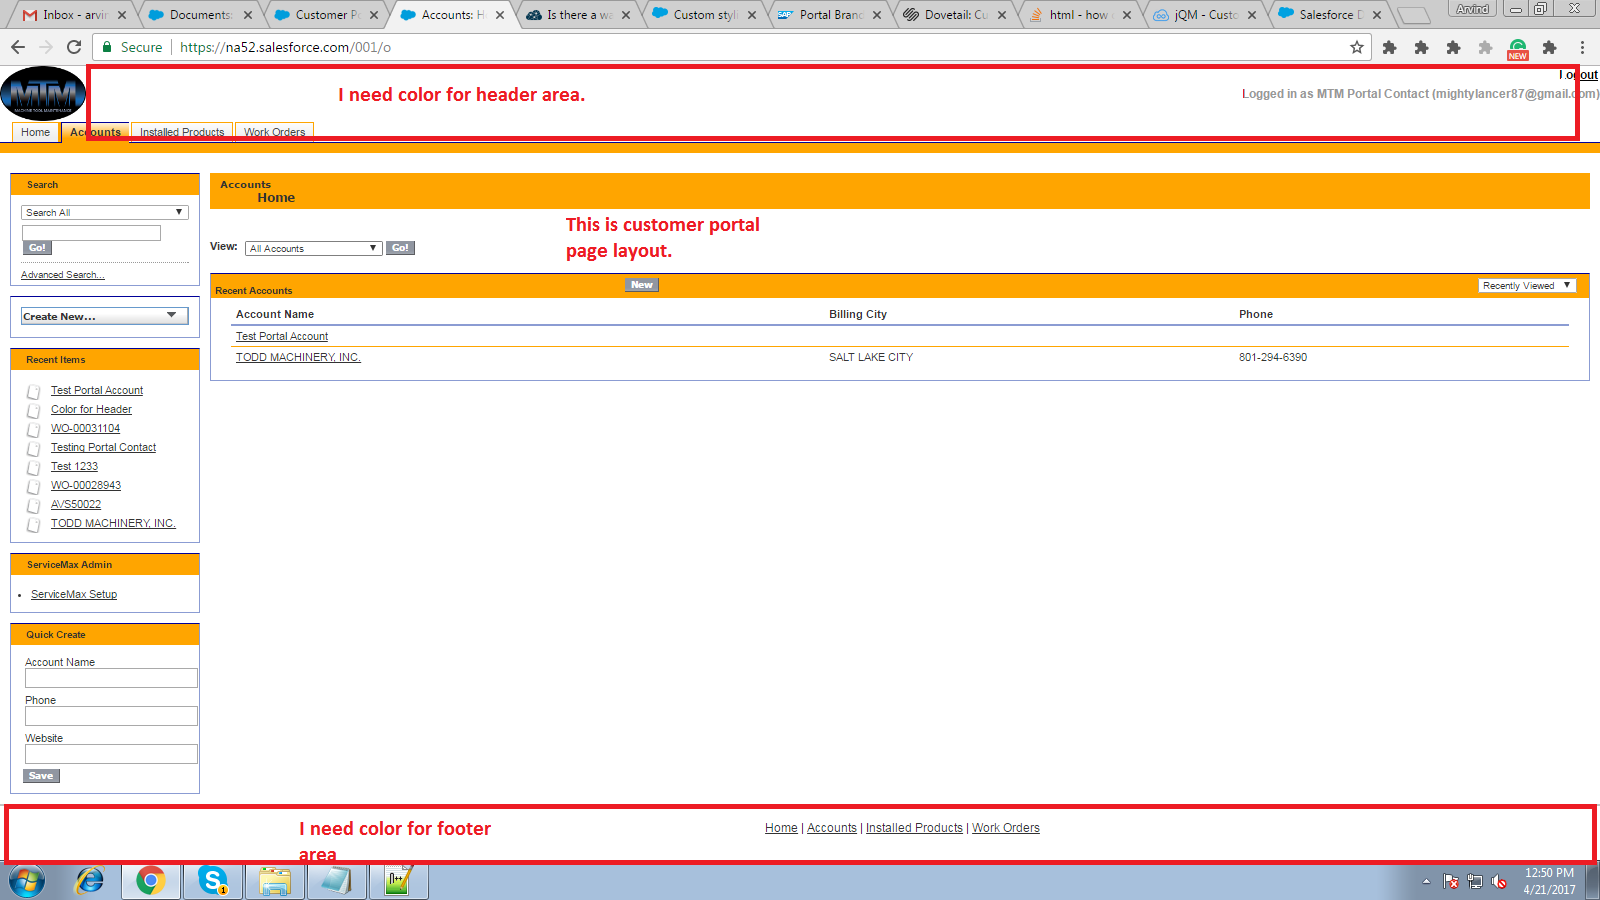1600x900 pixels.
Task: Open Color for Header in Recent Items
Action: tap(91, 410)
